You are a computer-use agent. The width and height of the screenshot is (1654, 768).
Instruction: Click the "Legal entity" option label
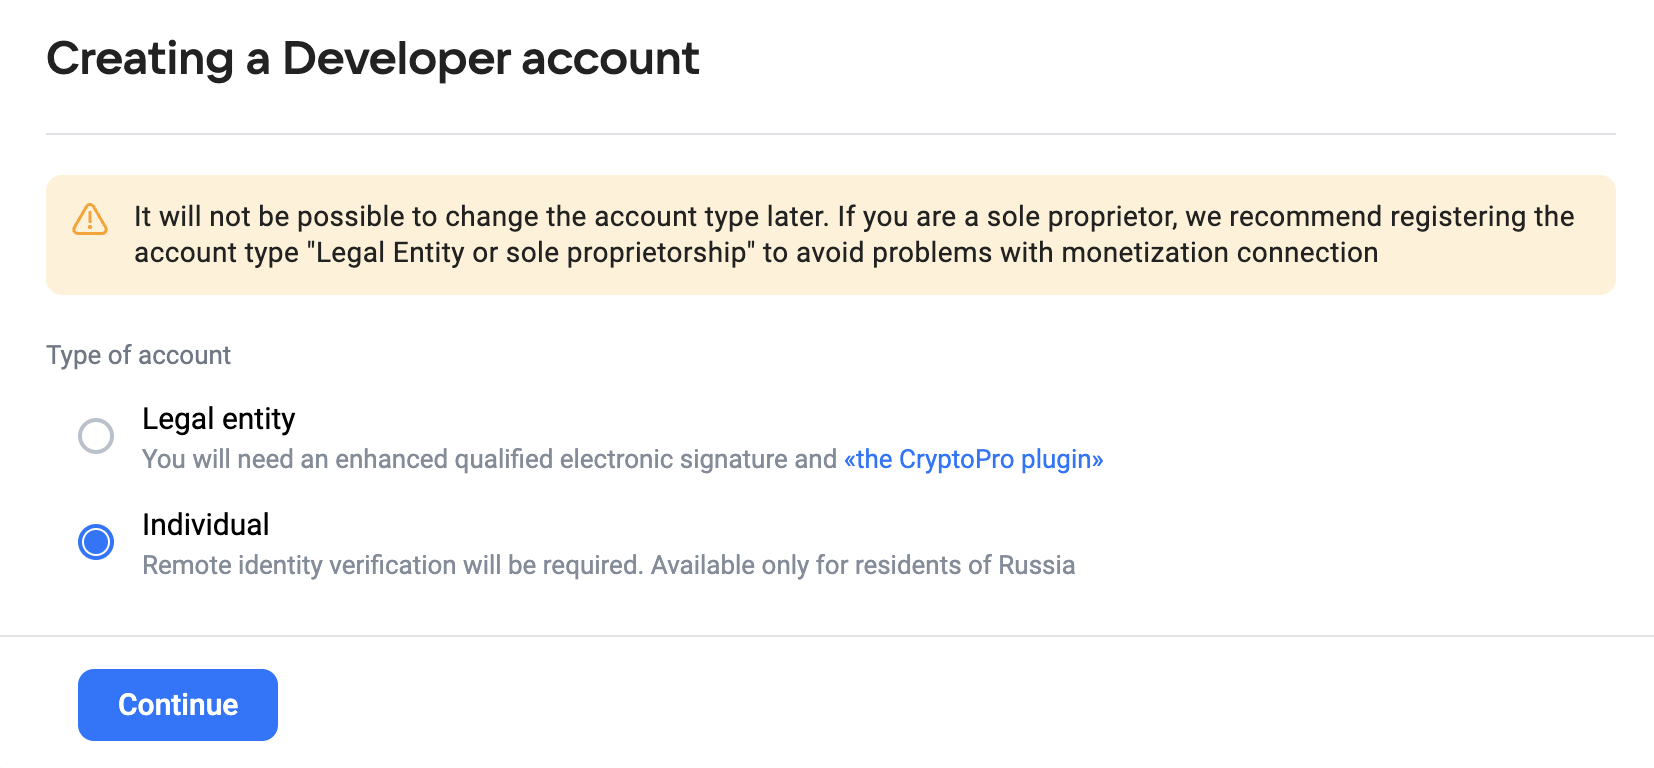[218, 419]
